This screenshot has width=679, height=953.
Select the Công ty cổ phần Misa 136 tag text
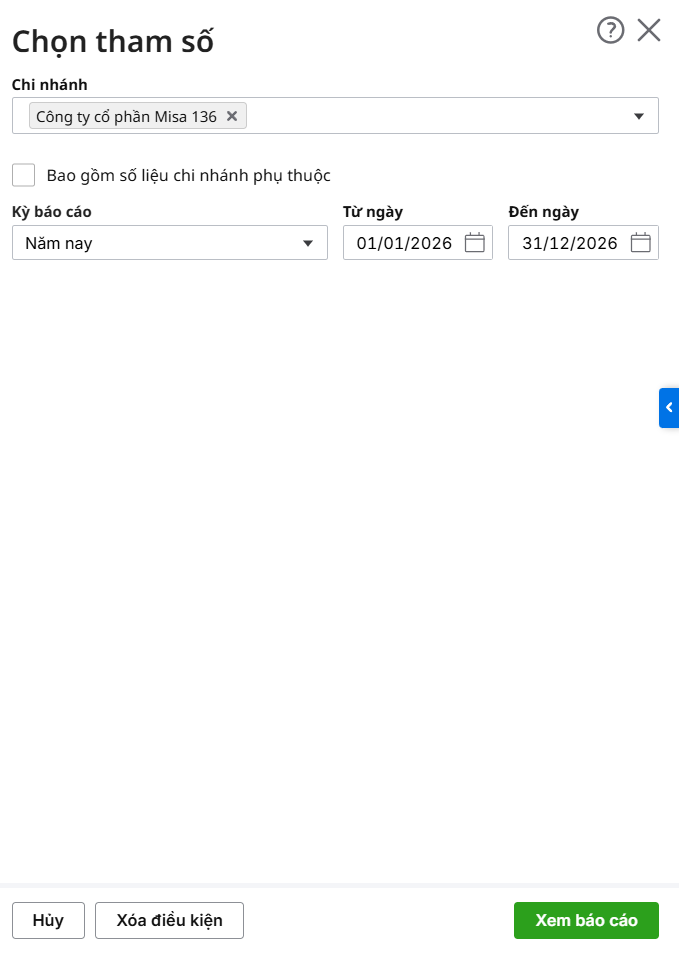coord(126,116)
